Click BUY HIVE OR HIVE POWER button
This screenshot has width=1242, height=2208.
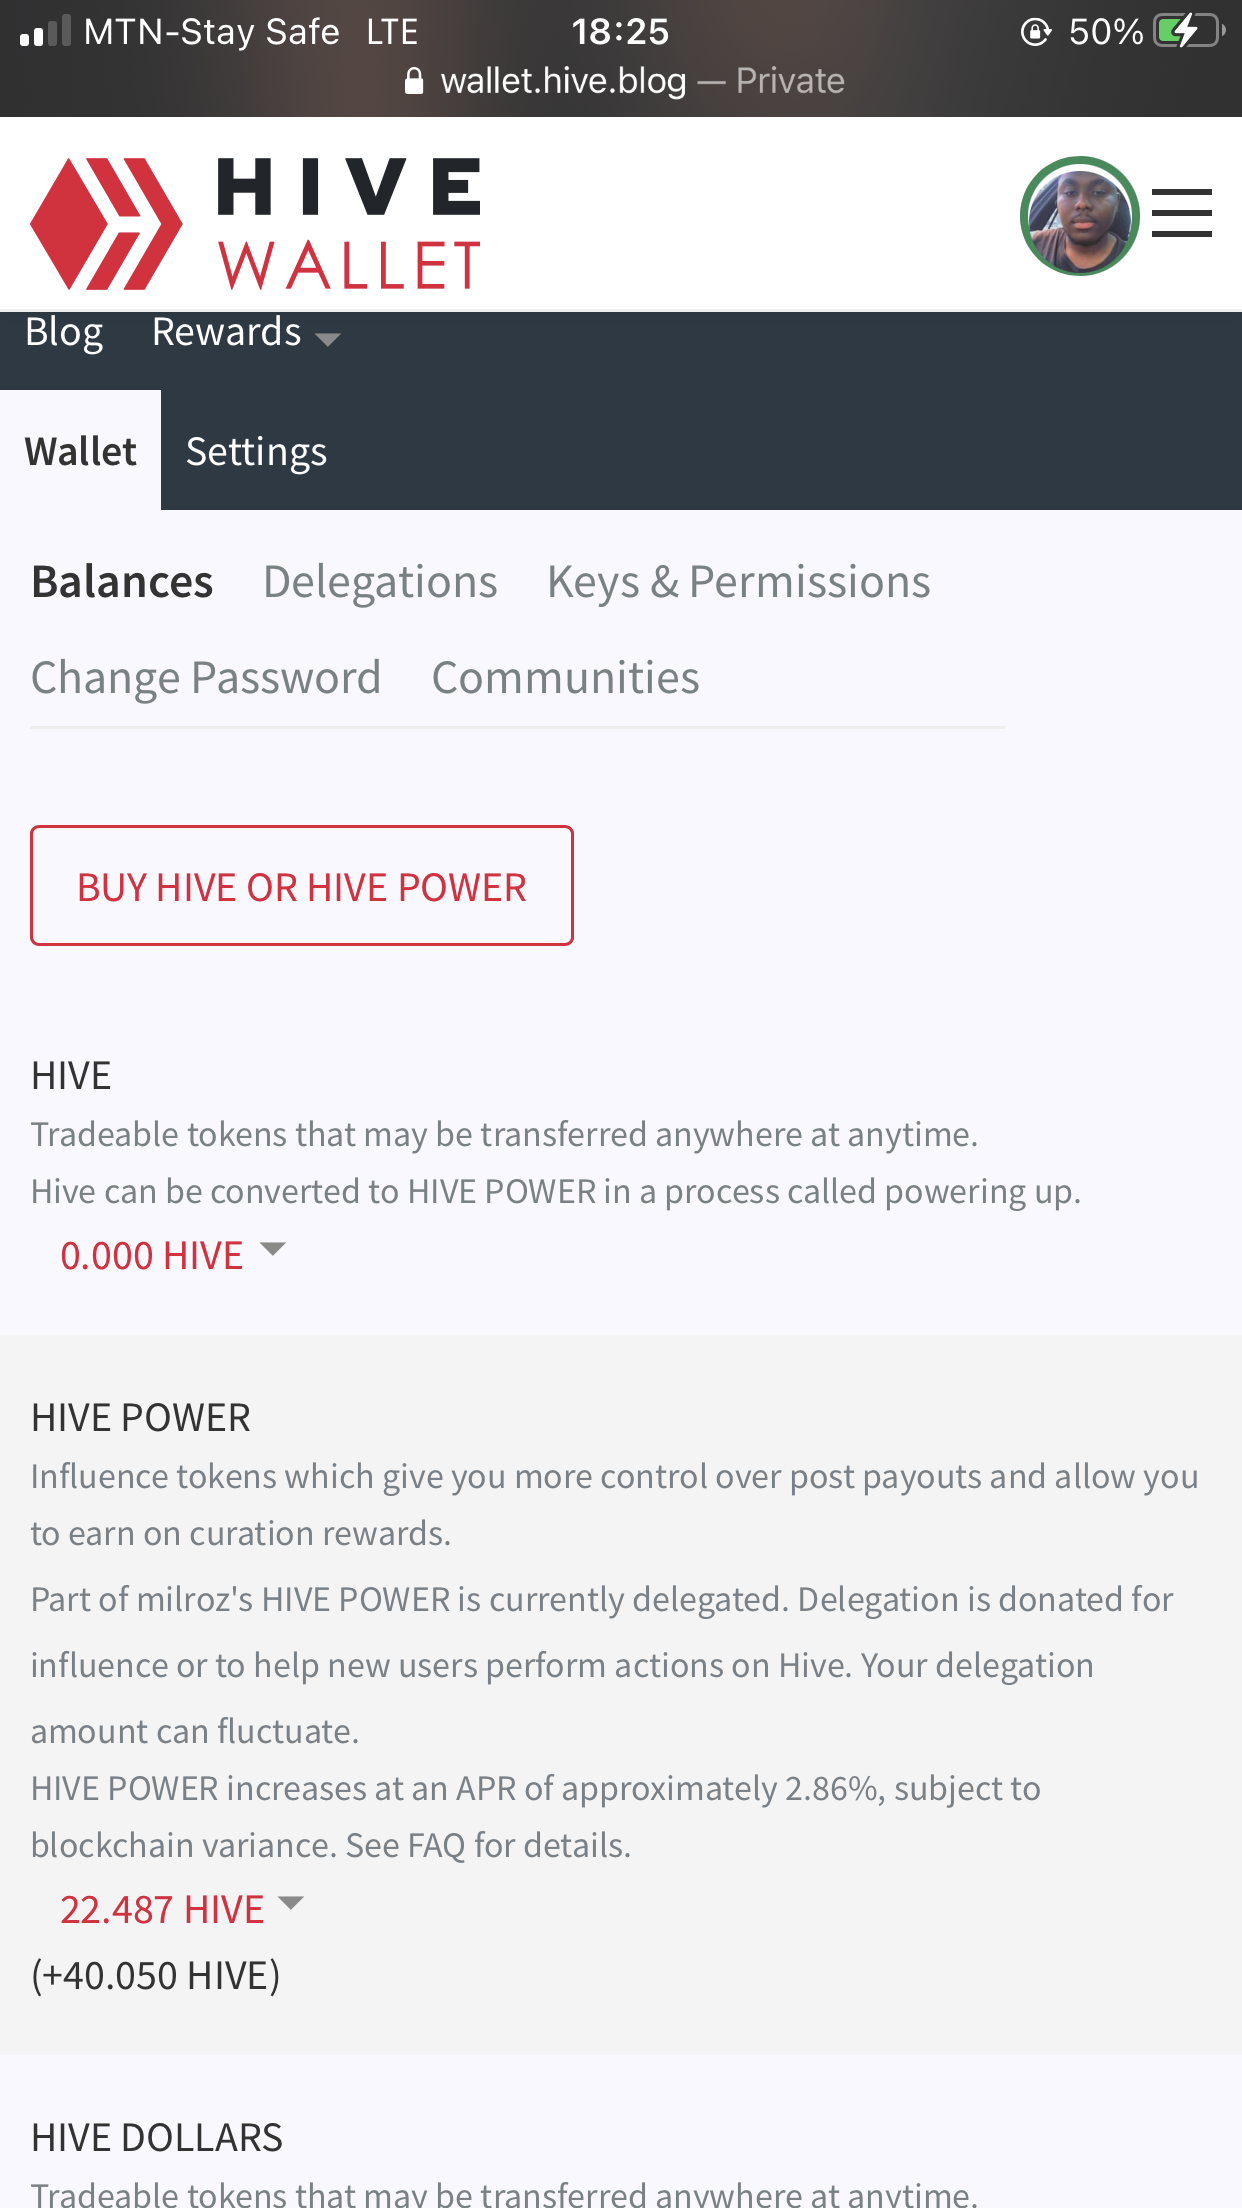[x=302, y=885]
